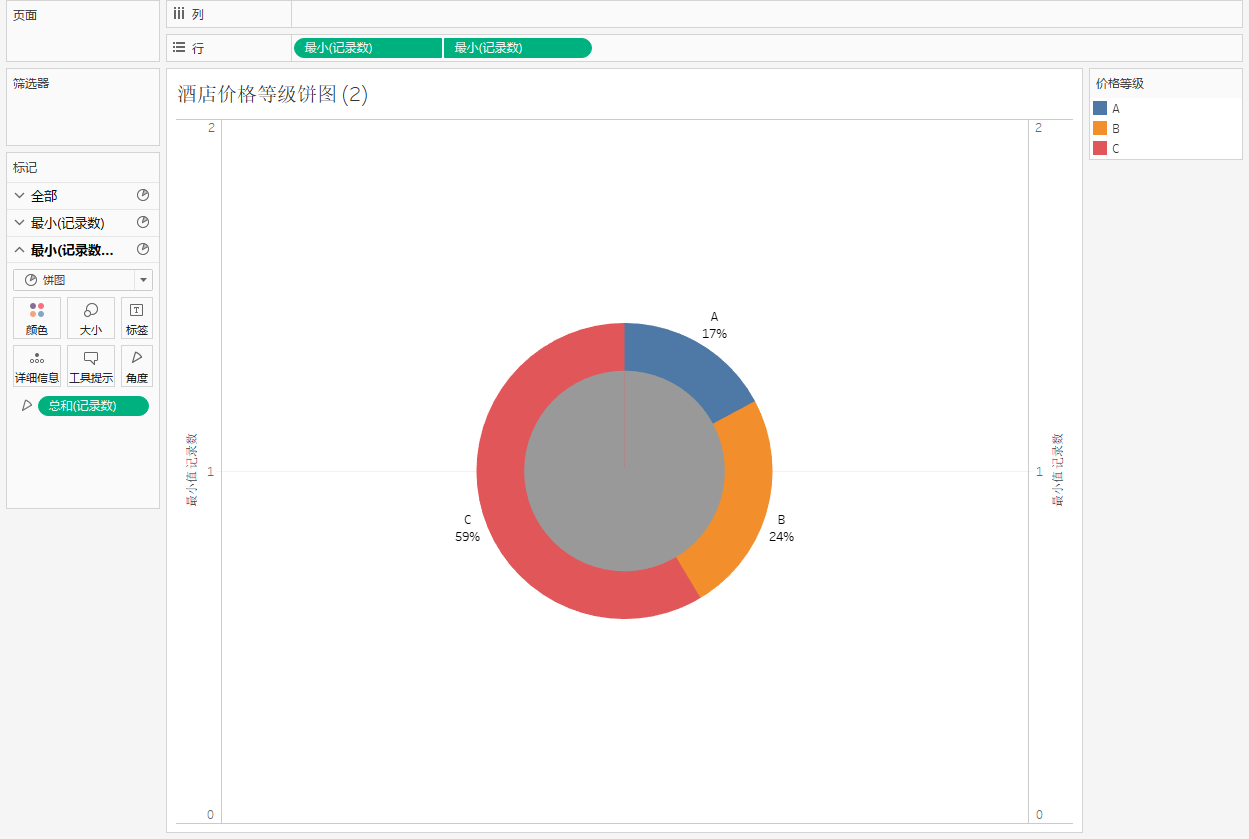Viewport: 1249px width, 839px height.
Task: Click the left axis tick value 1
Action: click(x=211, y=471)
